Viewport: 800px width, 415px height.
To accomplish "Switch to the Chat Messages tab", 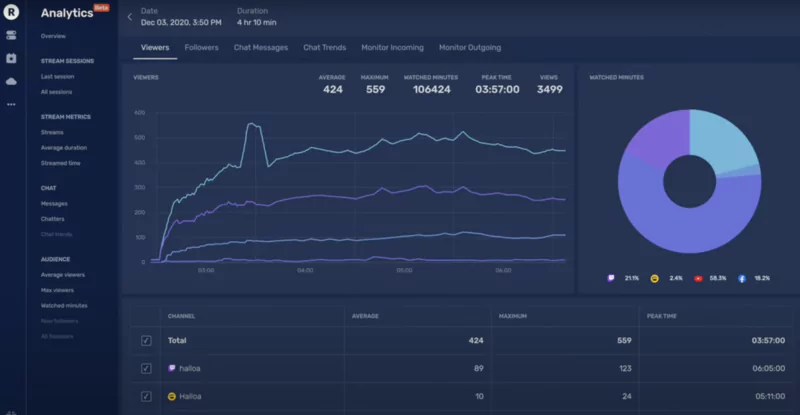I will [261, 47].
